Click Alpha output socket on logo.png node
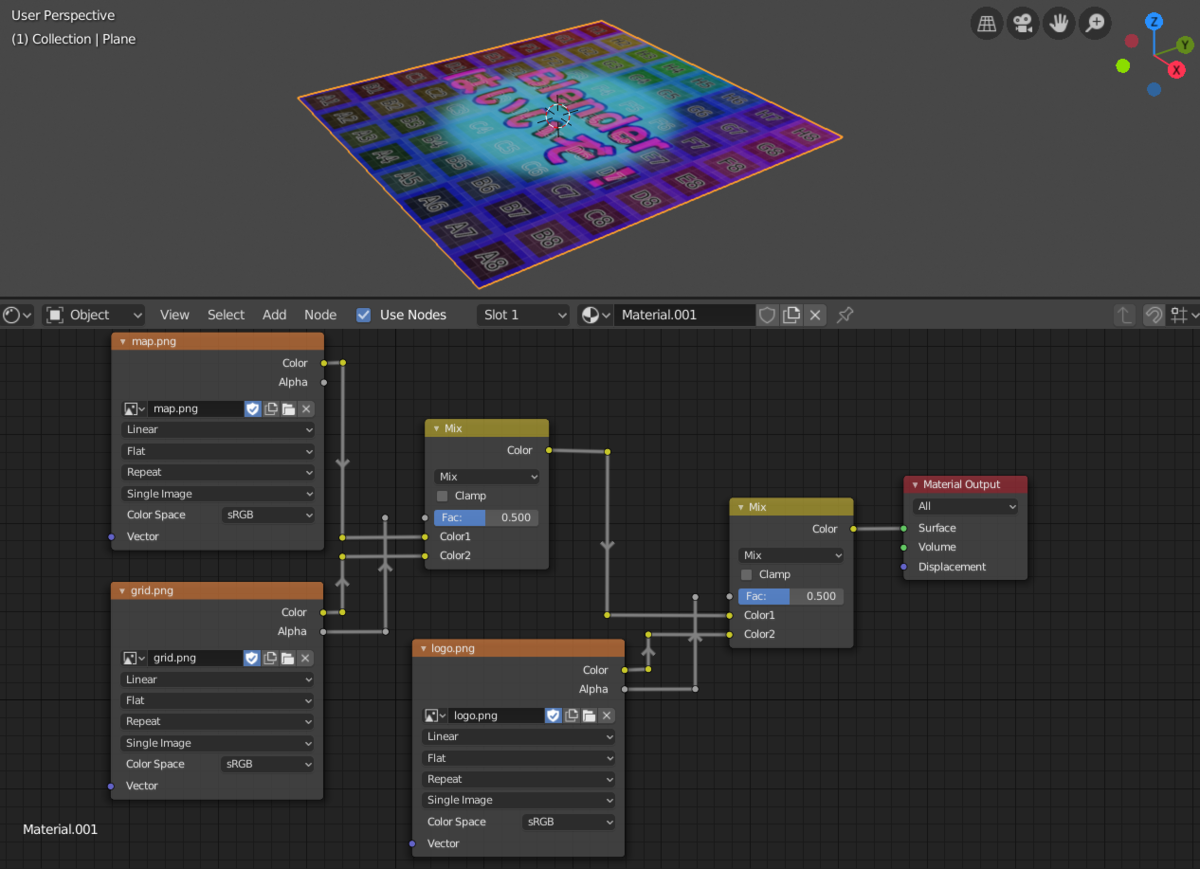The height and width of the screenshot is (869, 1200). tap(625, 689)
